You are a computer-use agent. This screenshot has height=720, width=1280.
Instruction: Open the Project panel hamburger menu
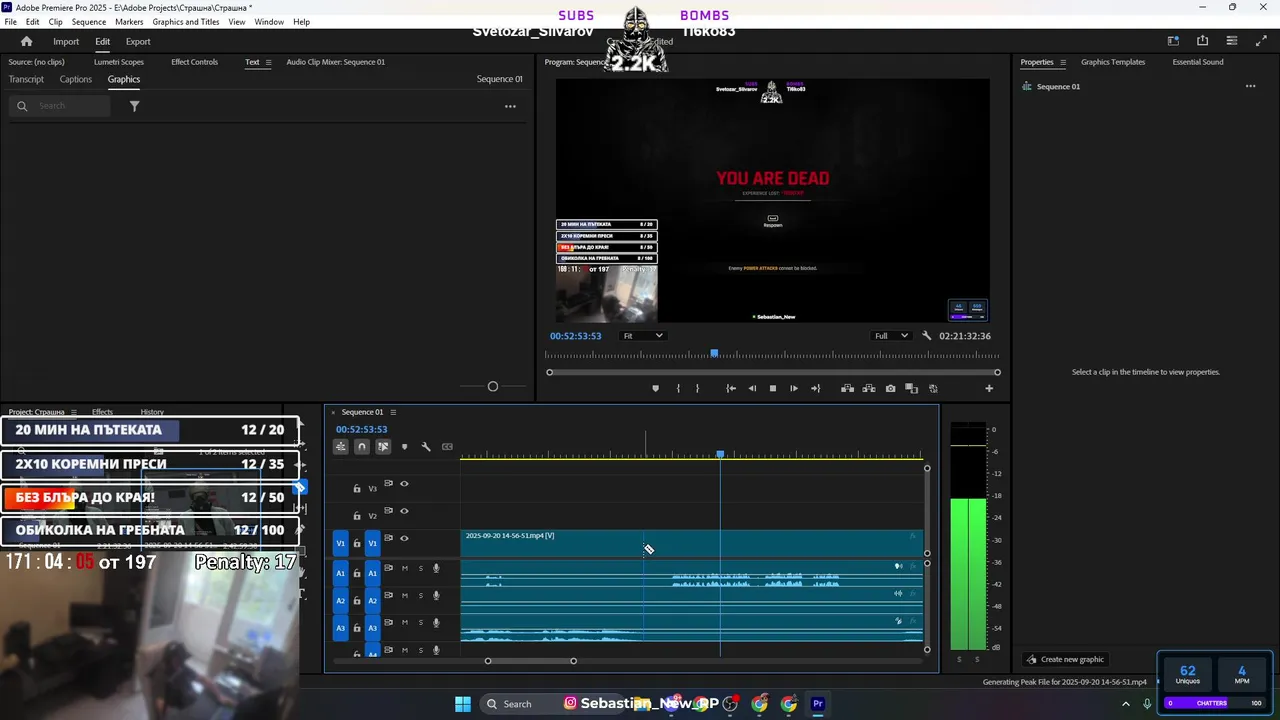tap(73, 412)
